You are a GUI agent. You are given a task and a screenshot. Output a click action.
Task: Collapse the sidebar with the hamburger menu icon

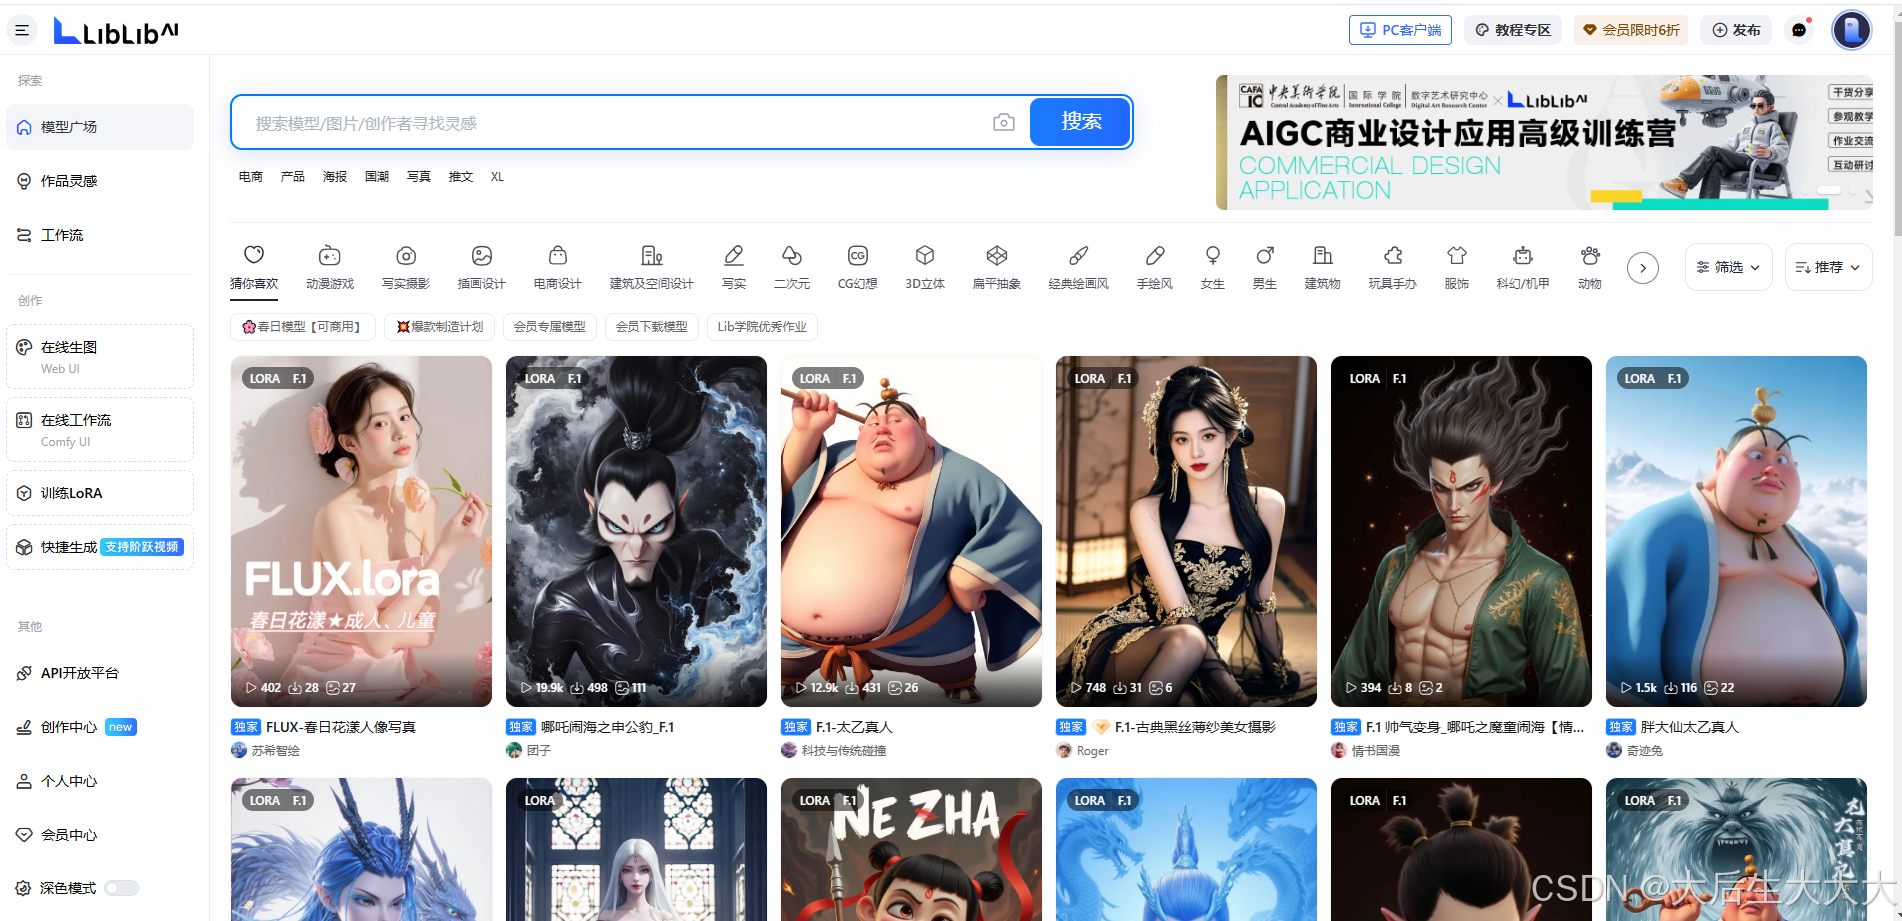(x=22, y=30)
